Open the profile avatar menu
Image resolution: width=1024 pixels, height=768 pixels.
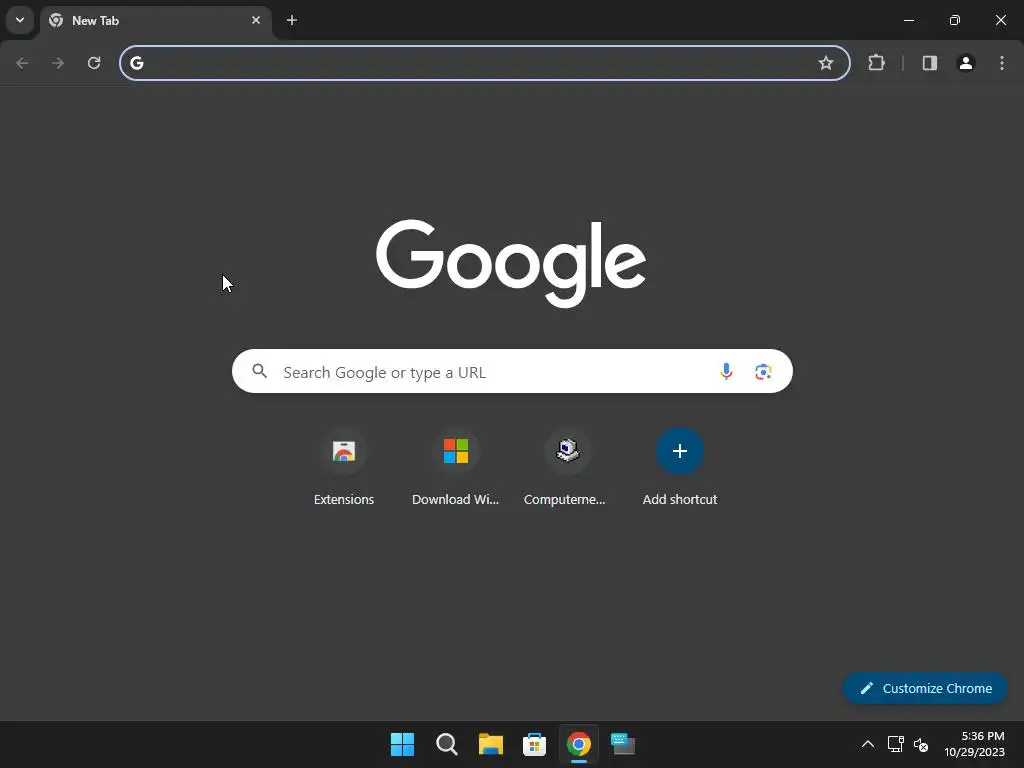coord(966,63)
